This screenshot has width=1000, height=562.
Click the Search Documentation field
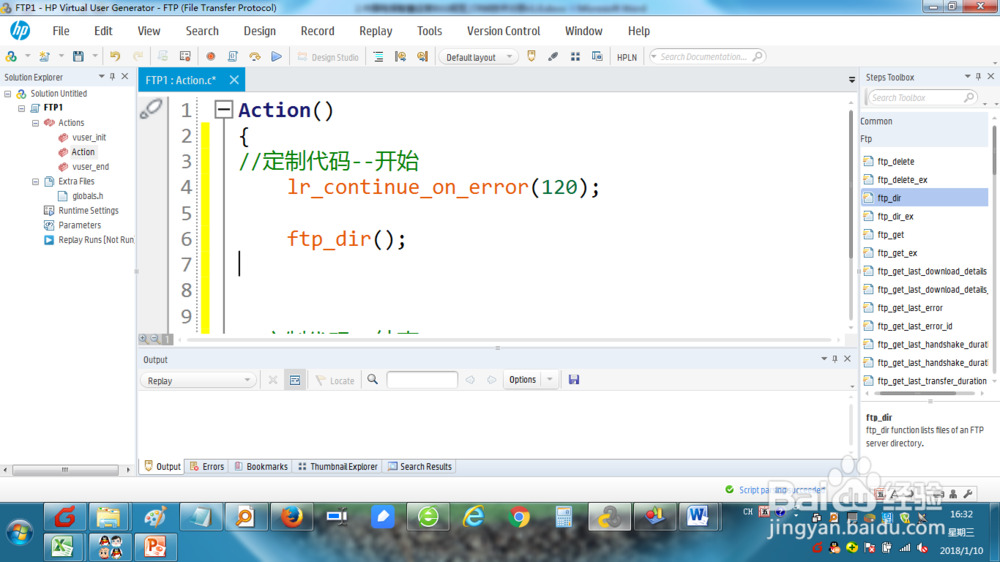[707, 57]
